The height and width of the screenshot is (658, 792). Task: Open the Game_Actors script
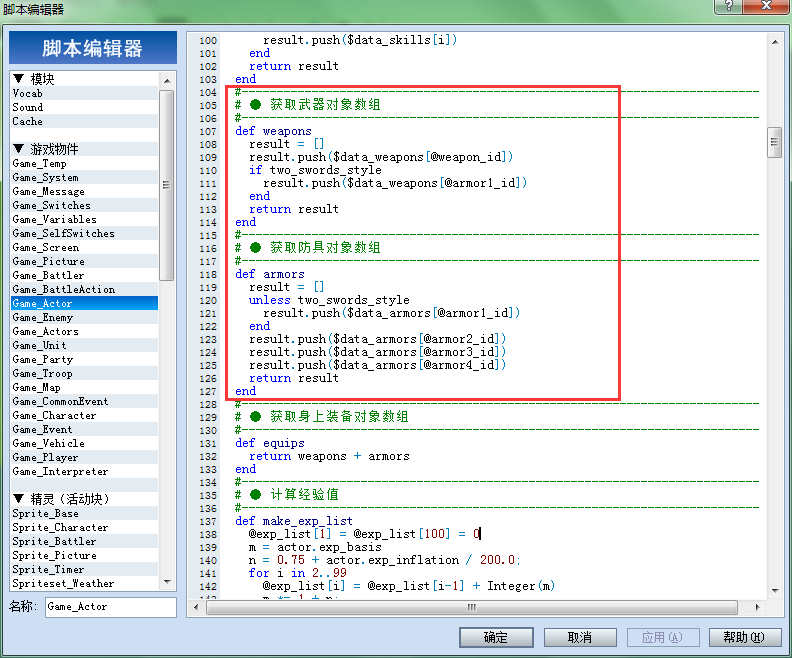84,332
